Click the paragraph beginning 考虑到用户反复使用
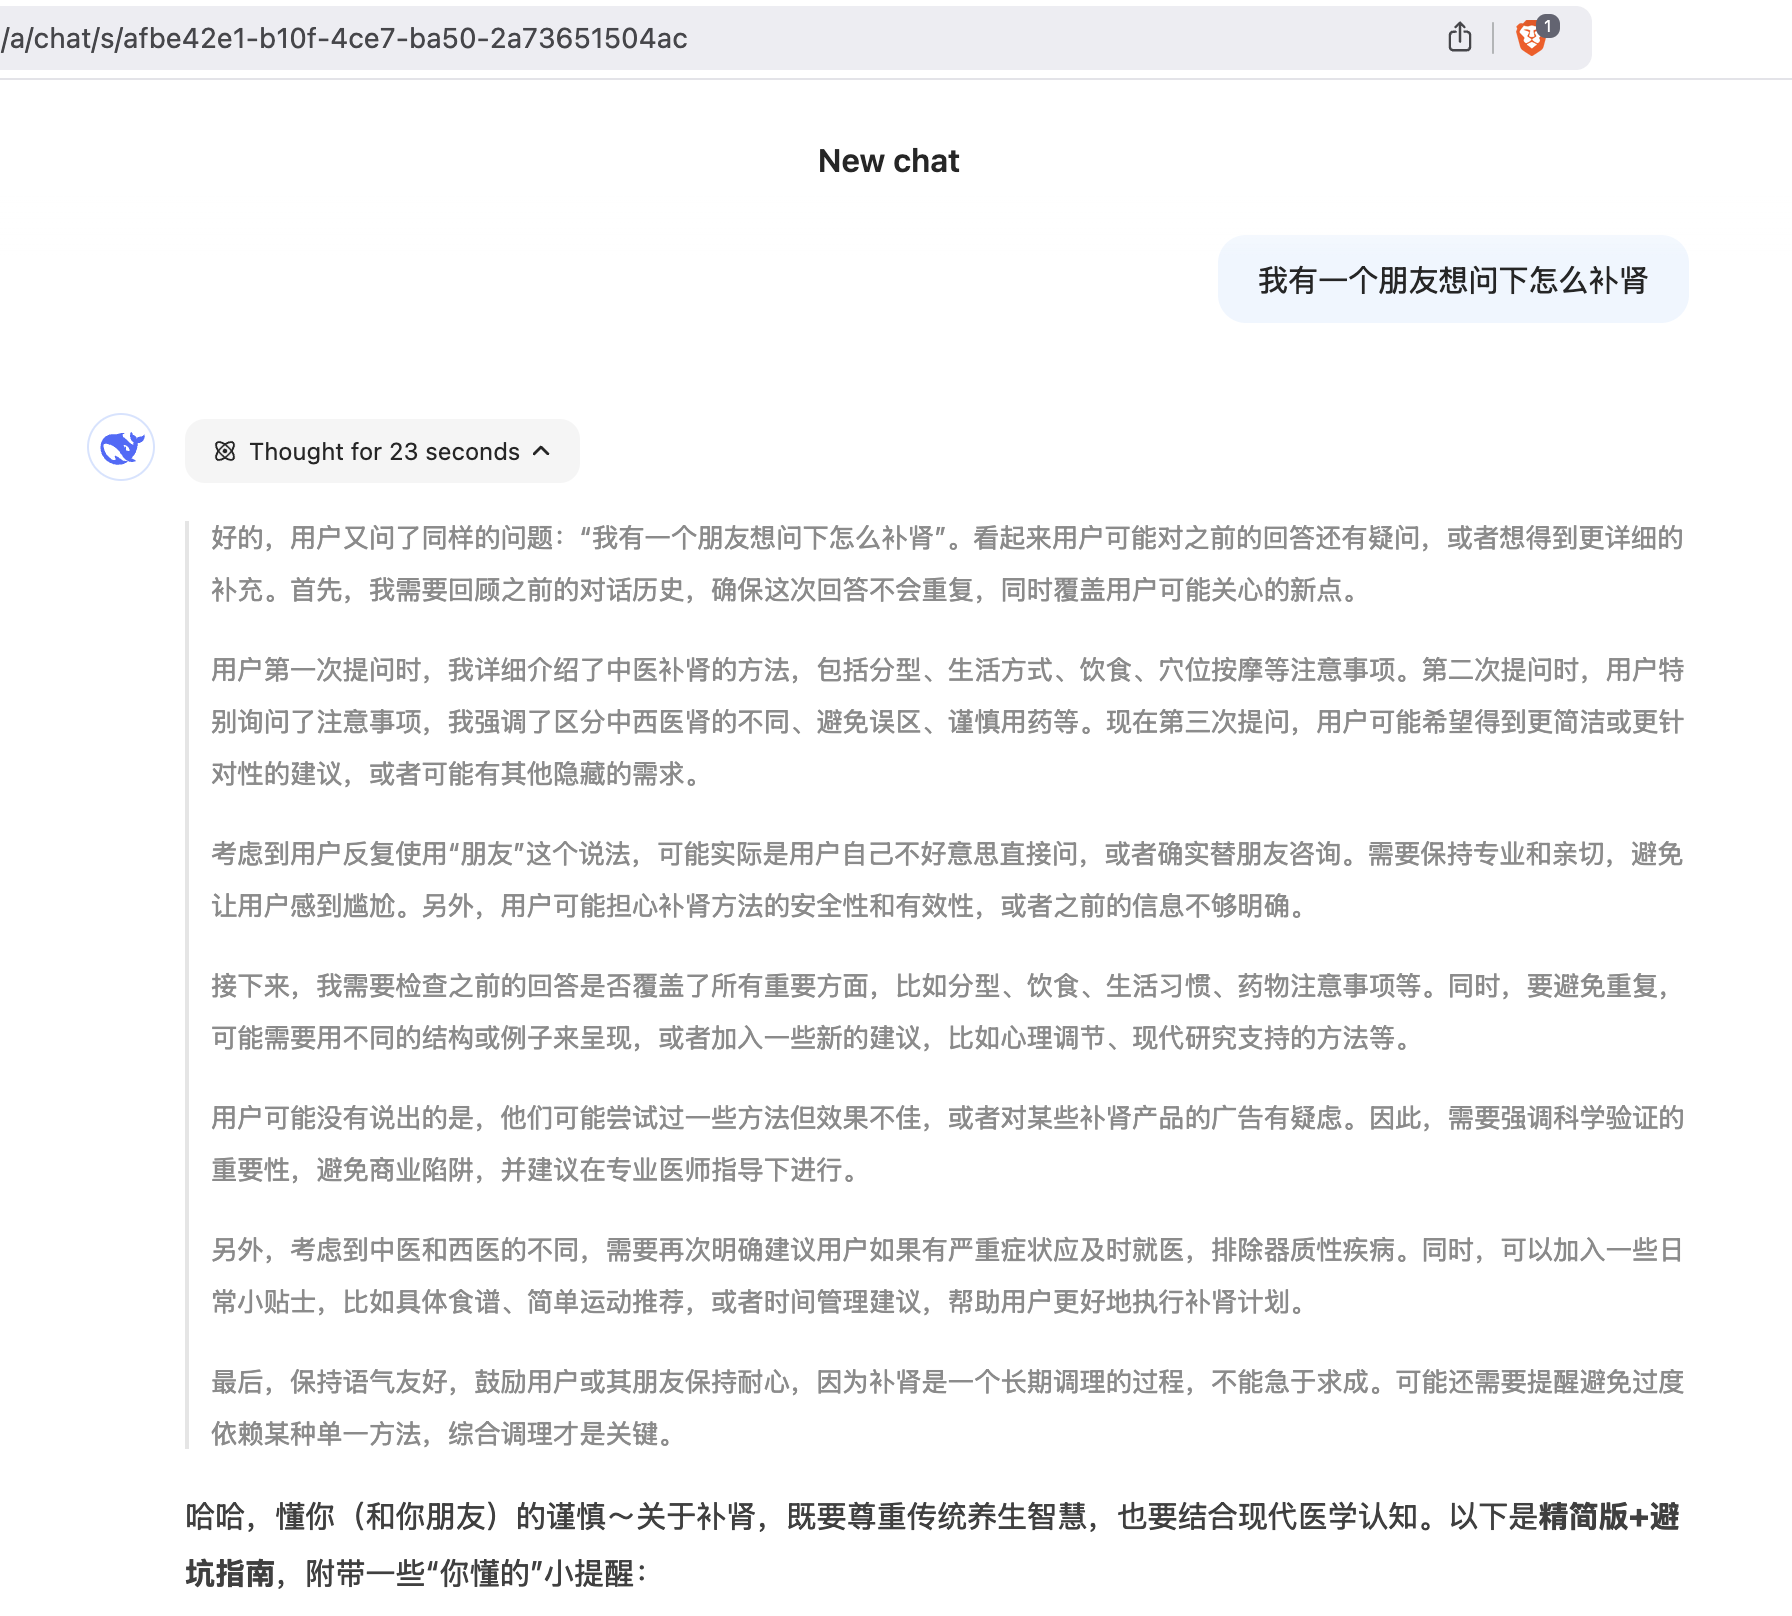The width and height of the screenshot is (1792, 1616). (x=946, y=880)
